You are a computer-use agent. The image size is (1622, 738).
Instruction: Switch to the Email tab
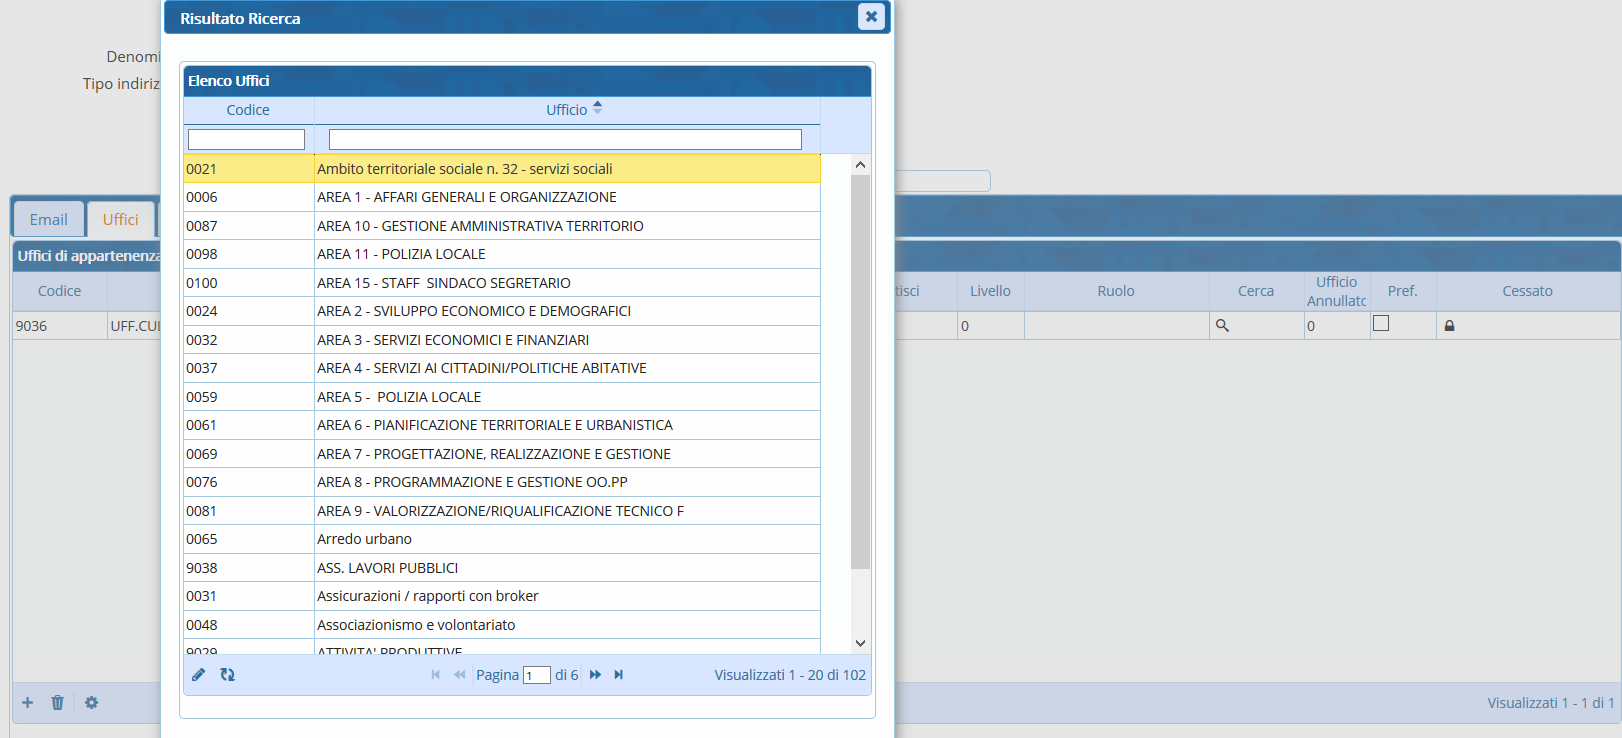pos(48,220)
